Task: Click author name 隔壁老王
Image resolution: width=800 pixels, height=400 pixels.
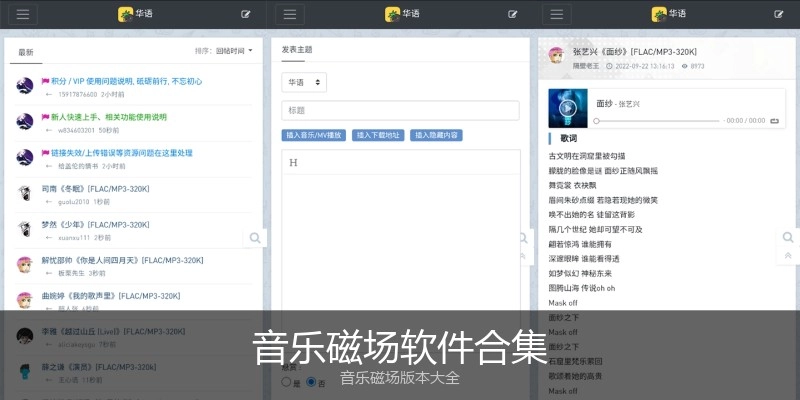Action: pos(586,66)
